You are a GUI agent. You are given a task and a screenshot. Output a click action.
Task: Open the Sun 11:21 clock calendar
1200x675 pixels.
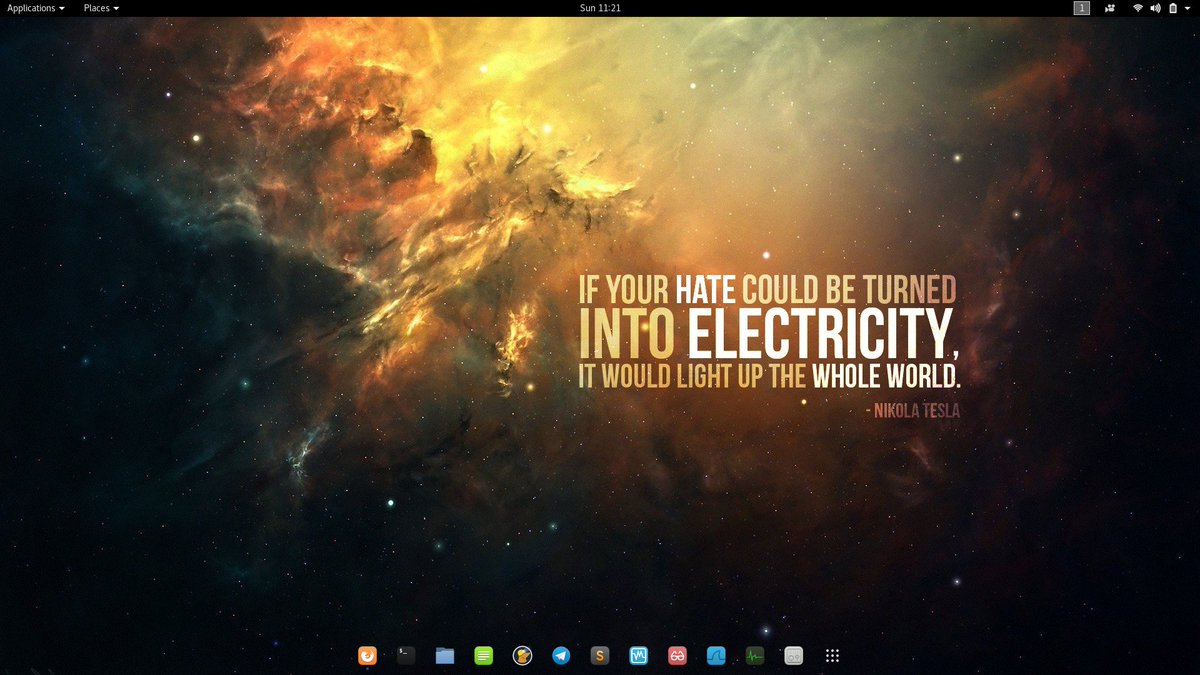click(600, 8)
